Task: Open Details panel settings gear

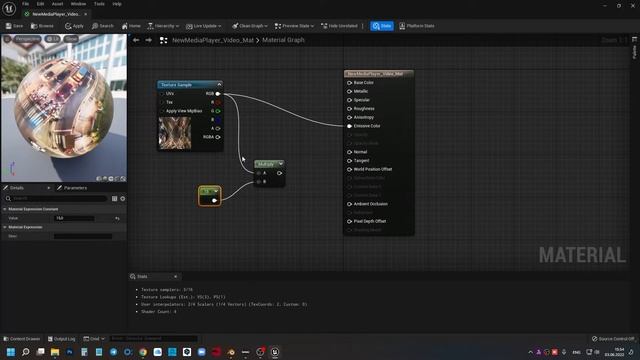Action: pos(122,198)
